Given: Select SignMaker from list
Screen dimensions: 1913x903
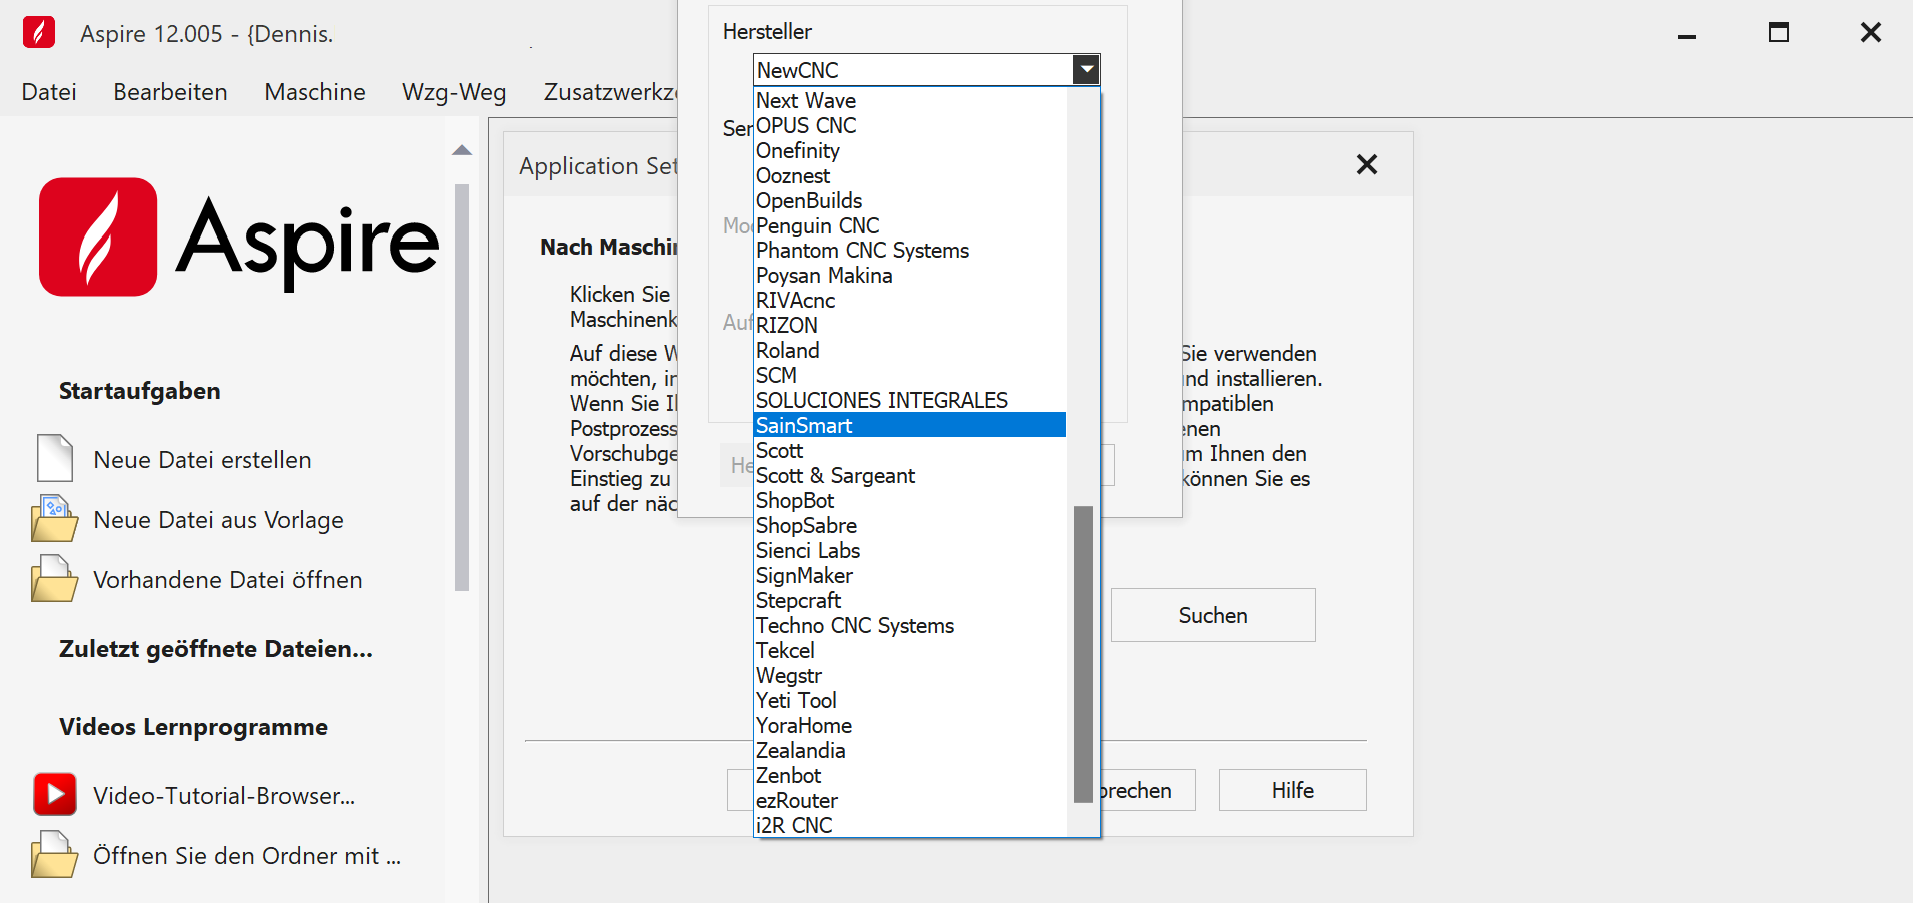Looking at the screenshot, I should pyautogui.click(x=910, y=575).
